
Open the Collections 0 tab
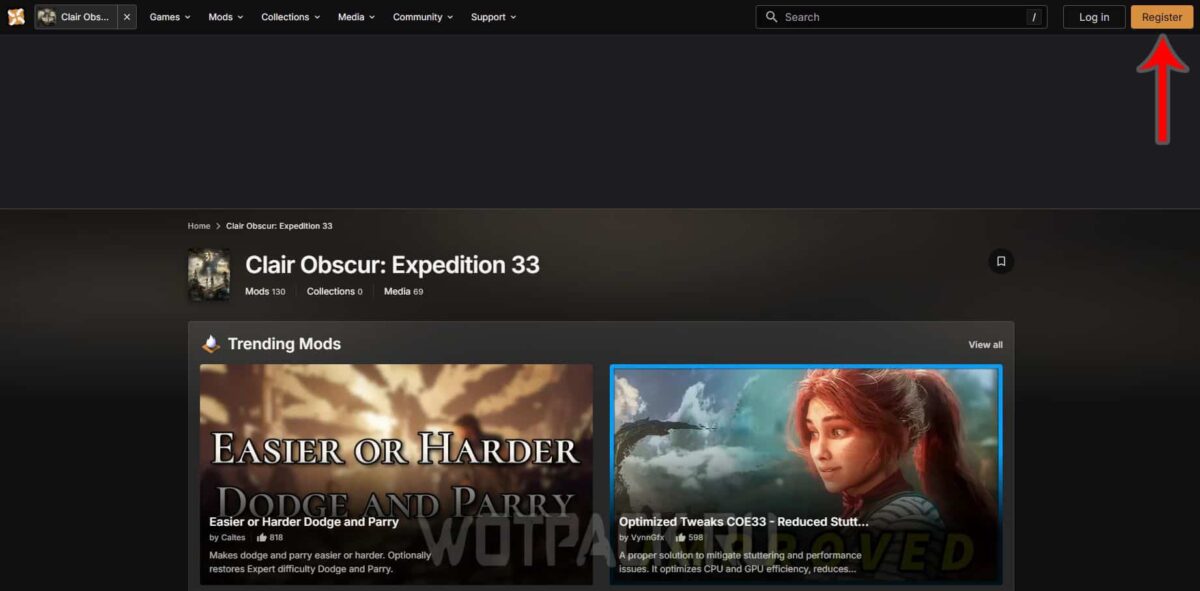pyautogui.click(x=335, y=292)
